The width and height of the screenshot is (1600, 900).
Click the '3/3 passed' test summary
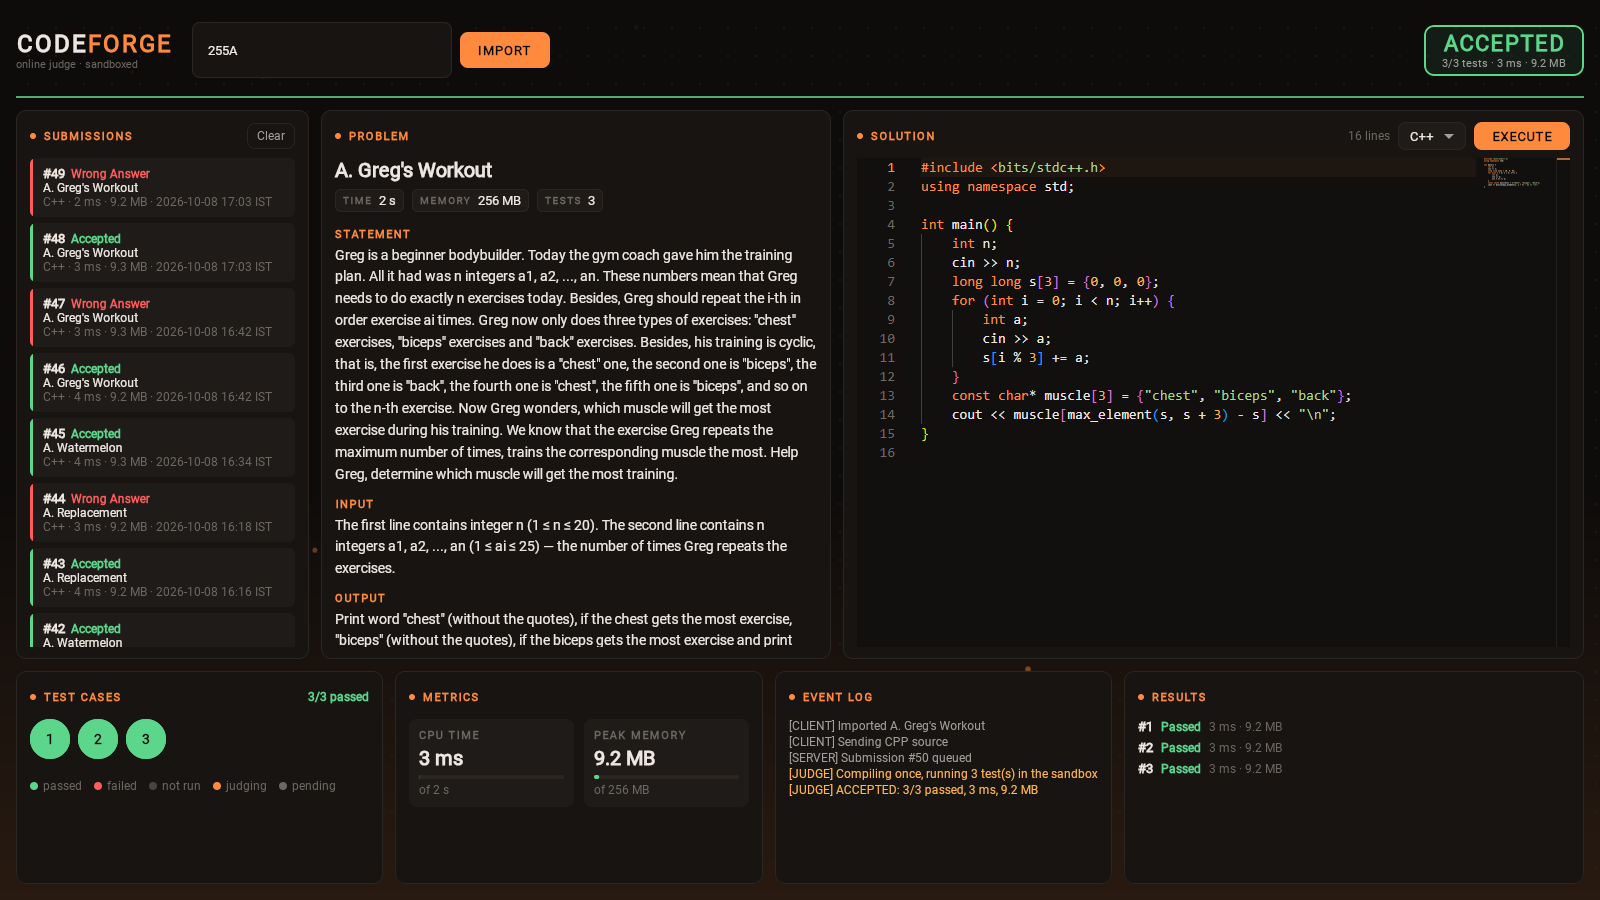[338, 697]
